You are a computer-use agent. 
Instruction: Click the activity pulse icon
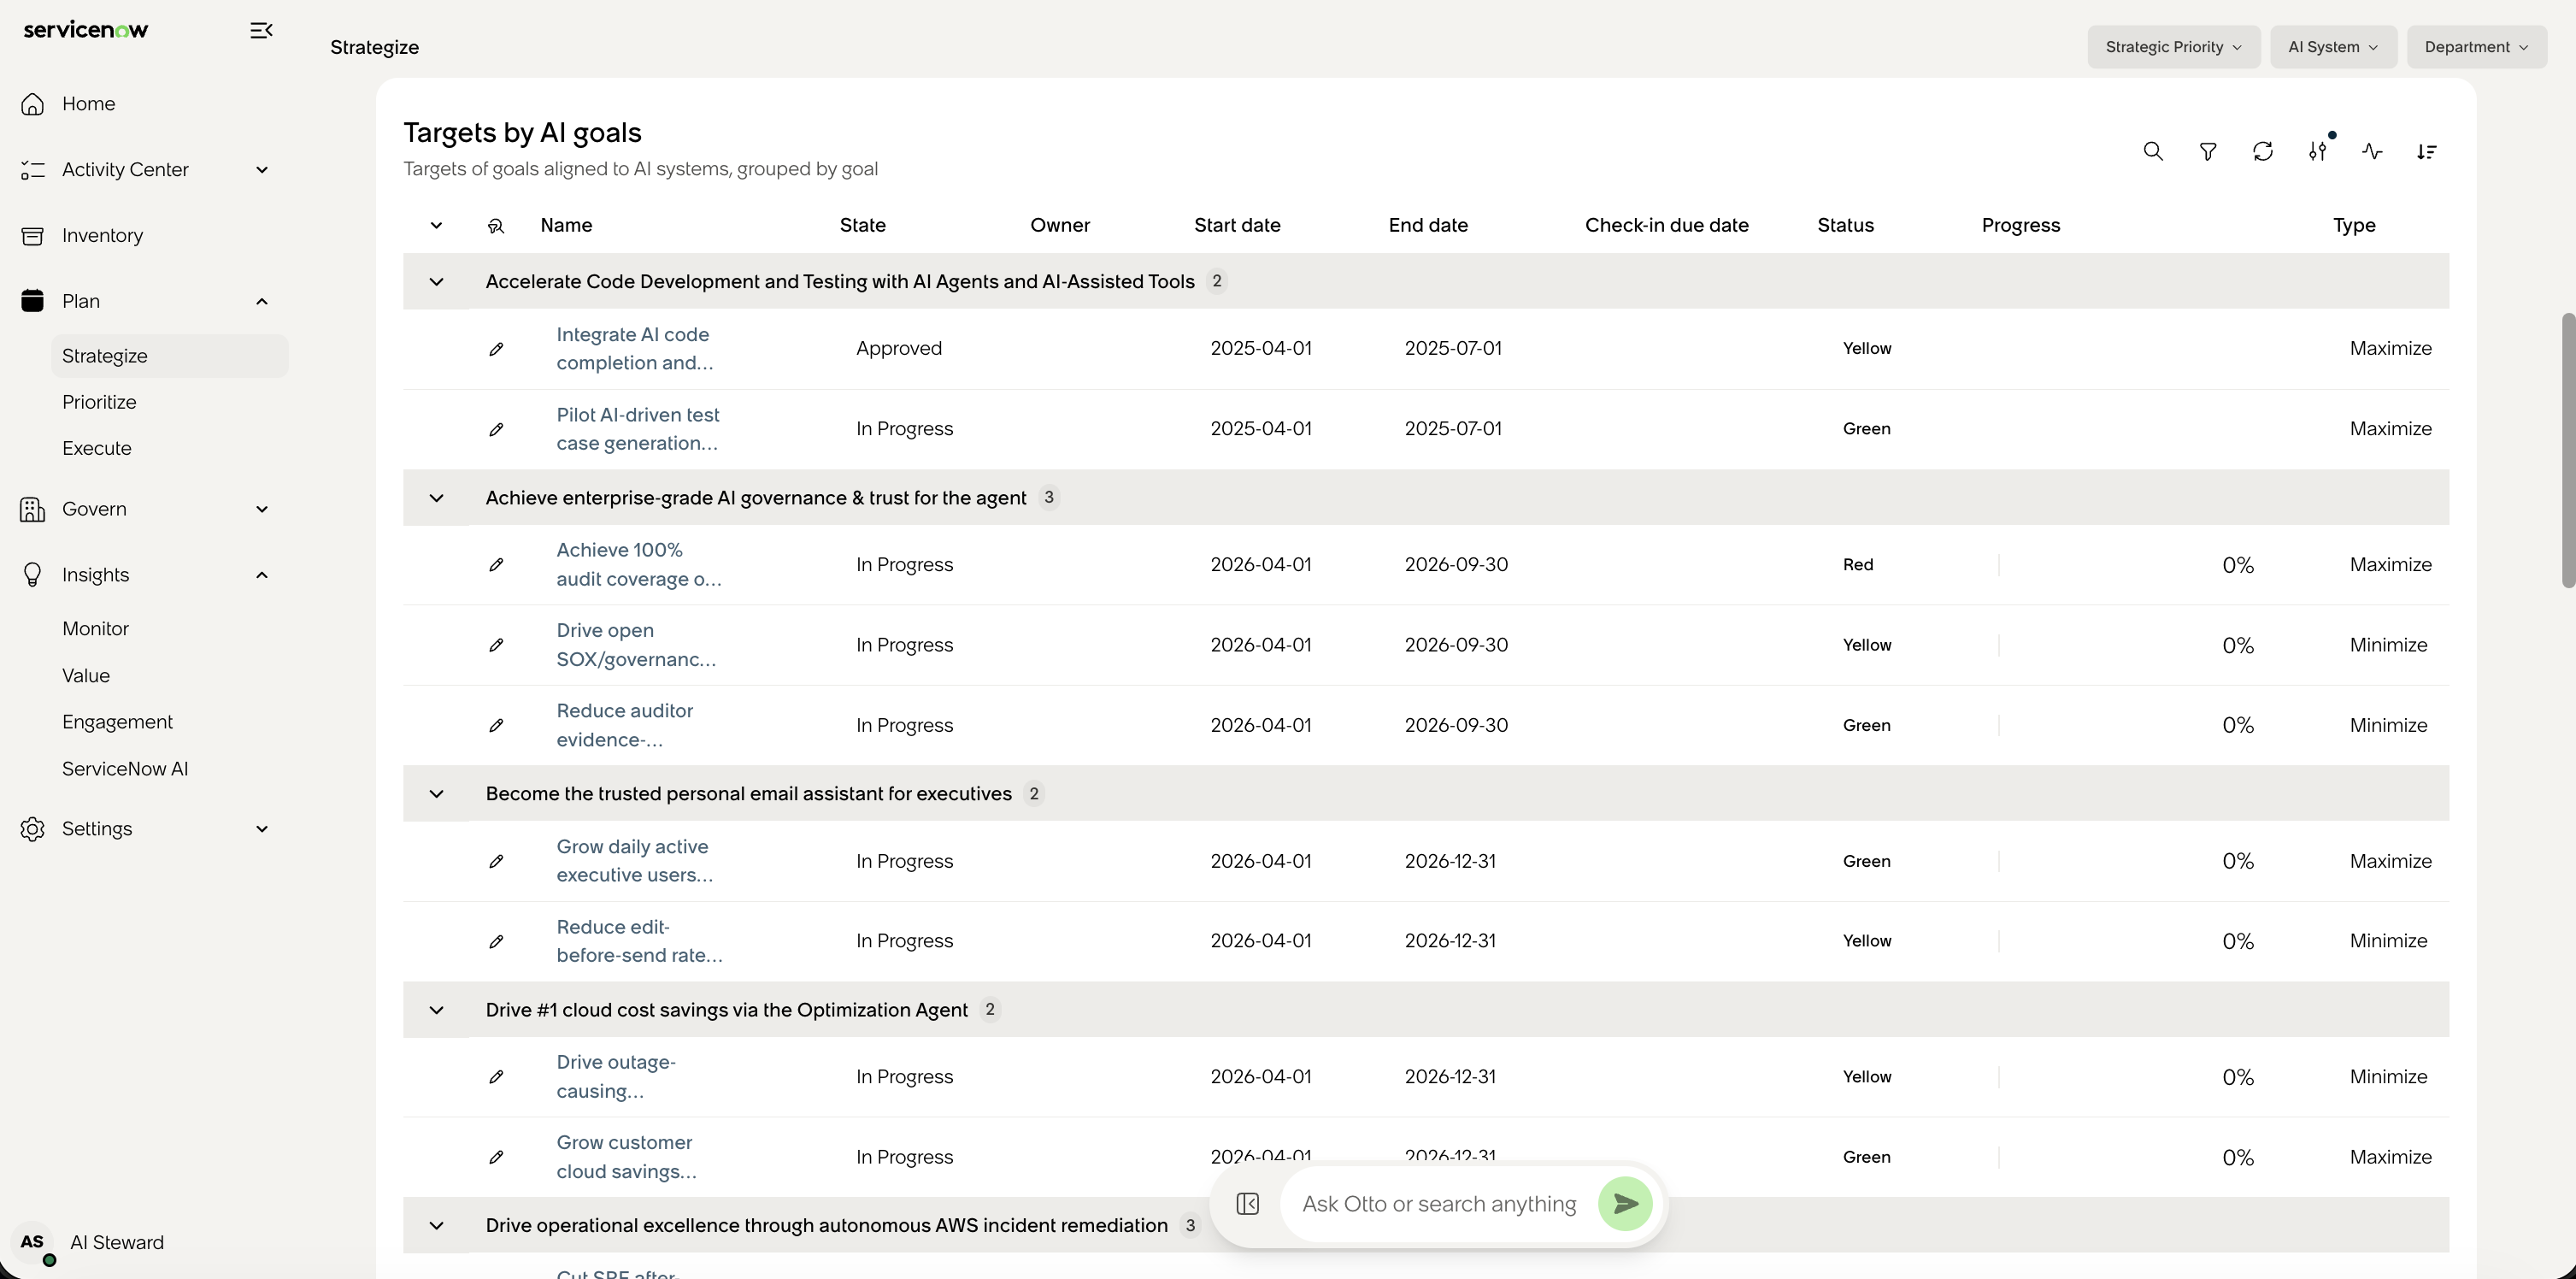pos(2372,151)
